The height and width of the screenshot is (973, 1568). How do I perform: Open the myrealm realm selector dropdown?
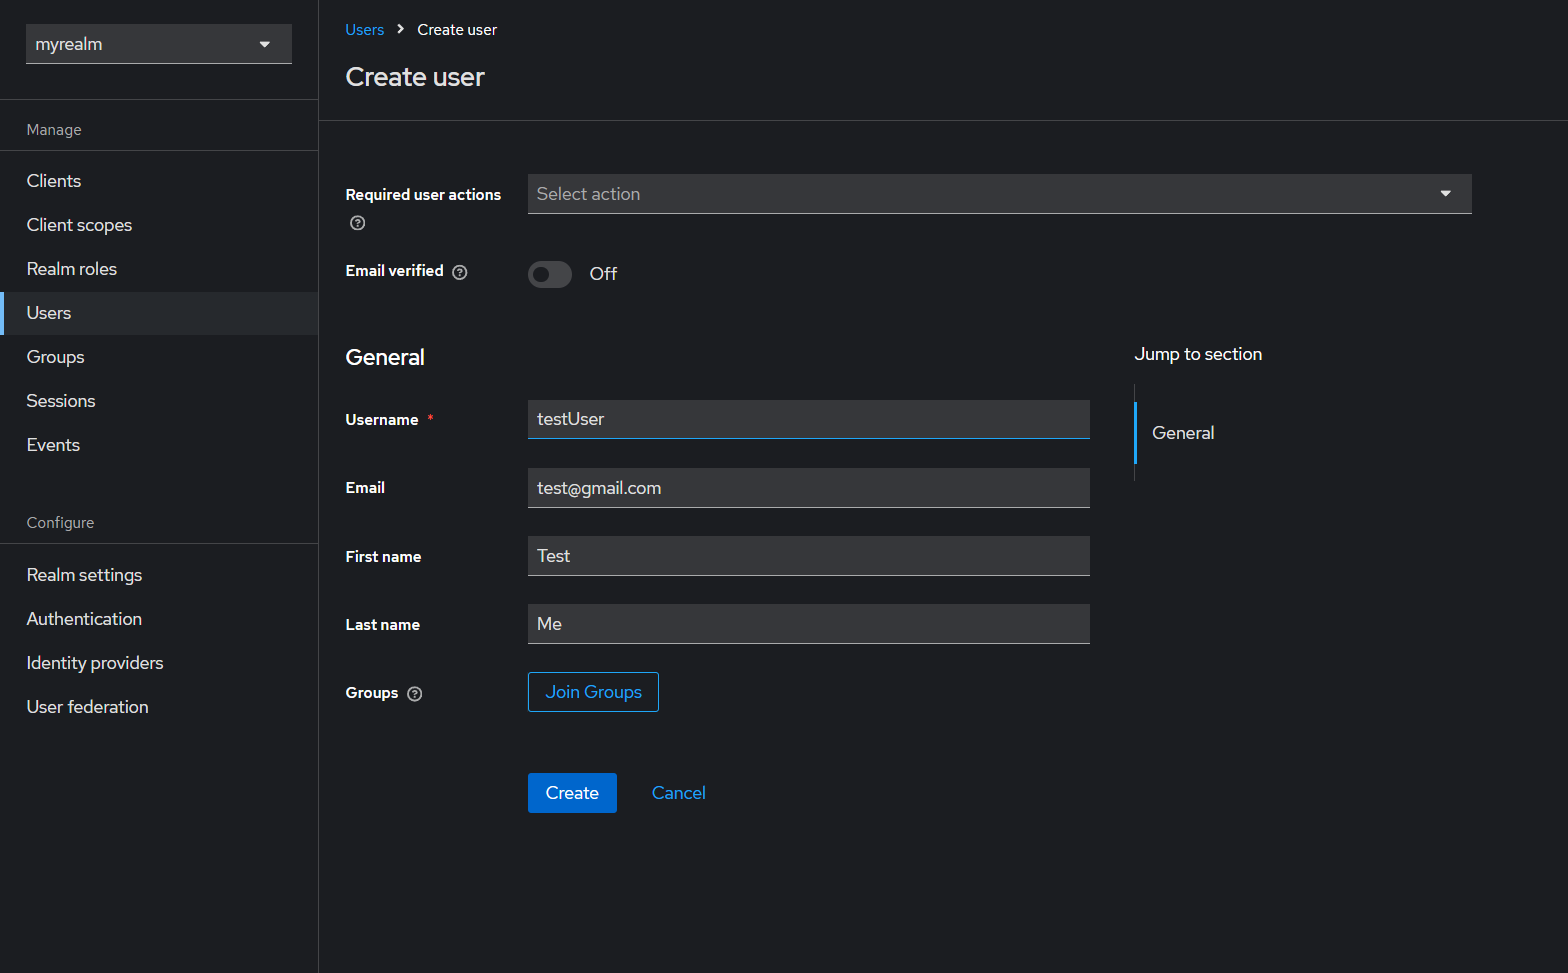click(x=159, y=44)
